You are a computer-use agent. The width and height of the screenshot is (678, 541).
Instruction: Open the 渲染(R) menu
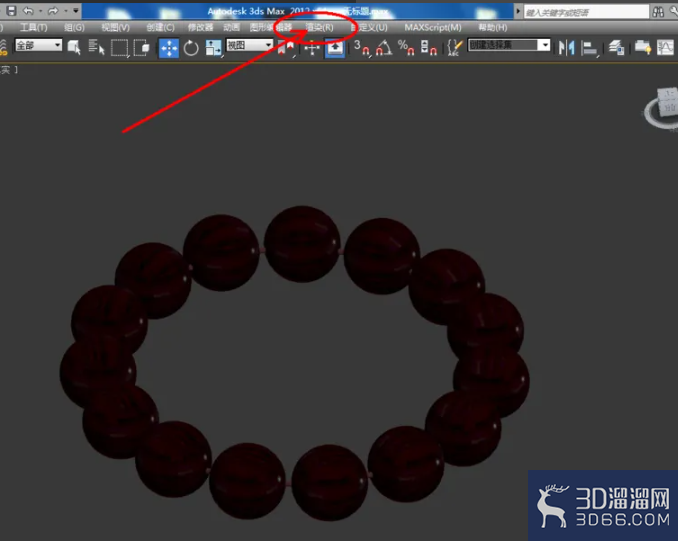click(x=320, y=28)
